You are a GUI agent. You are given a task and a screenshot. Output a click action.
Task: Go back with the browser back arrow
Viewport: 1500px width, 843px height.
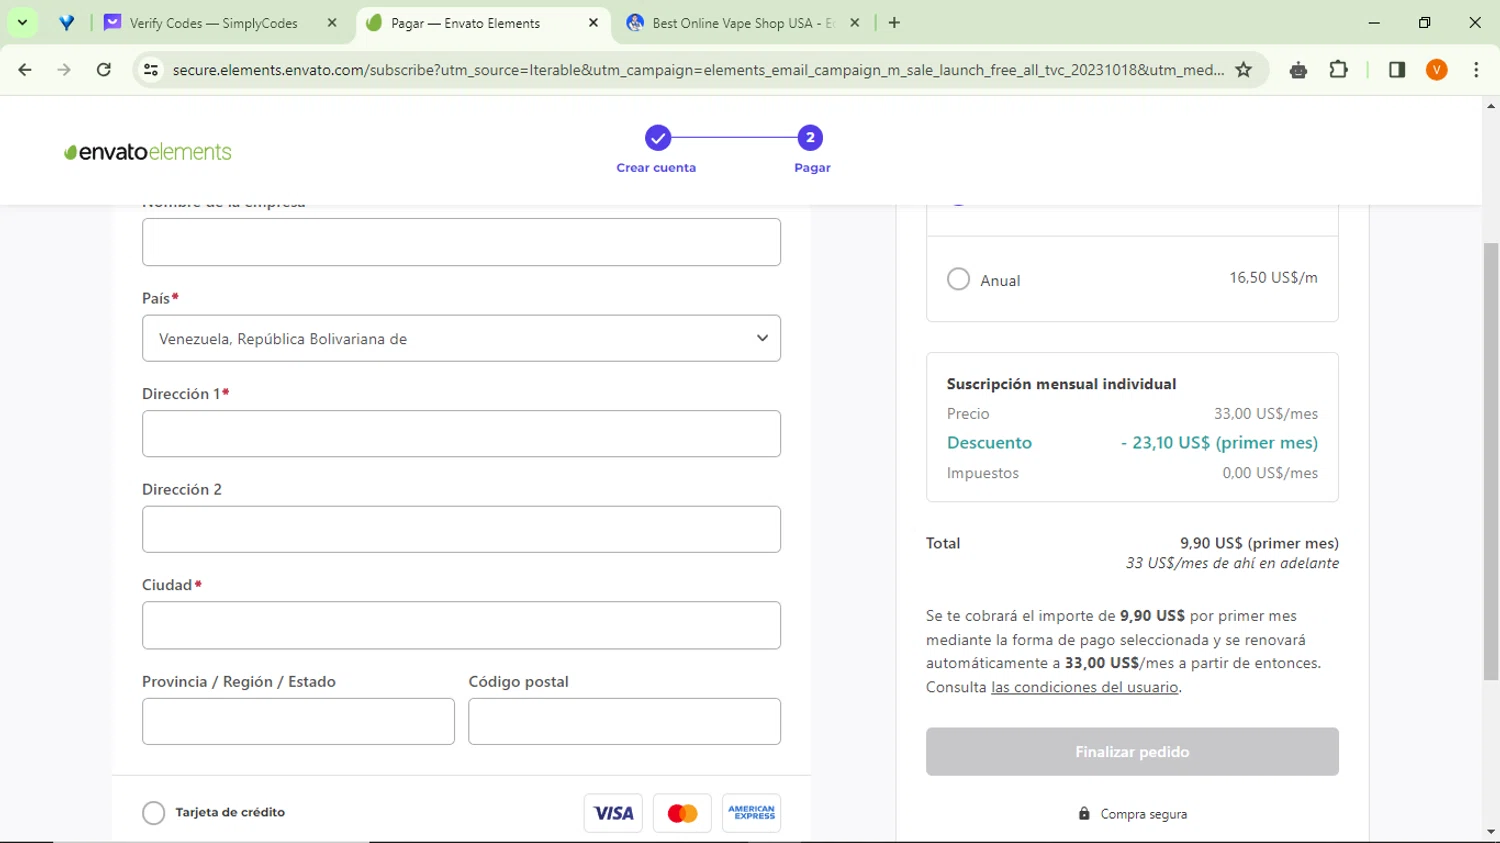[25, 70]
